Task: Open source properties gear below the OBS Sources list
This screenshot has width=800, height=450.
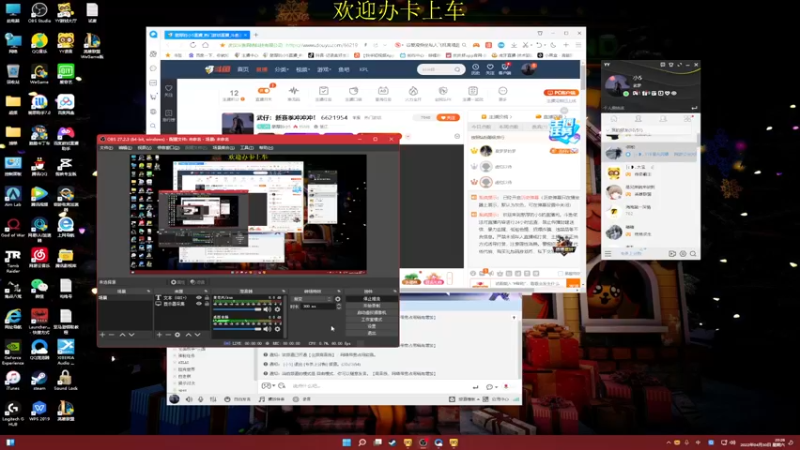Action: 178,335
